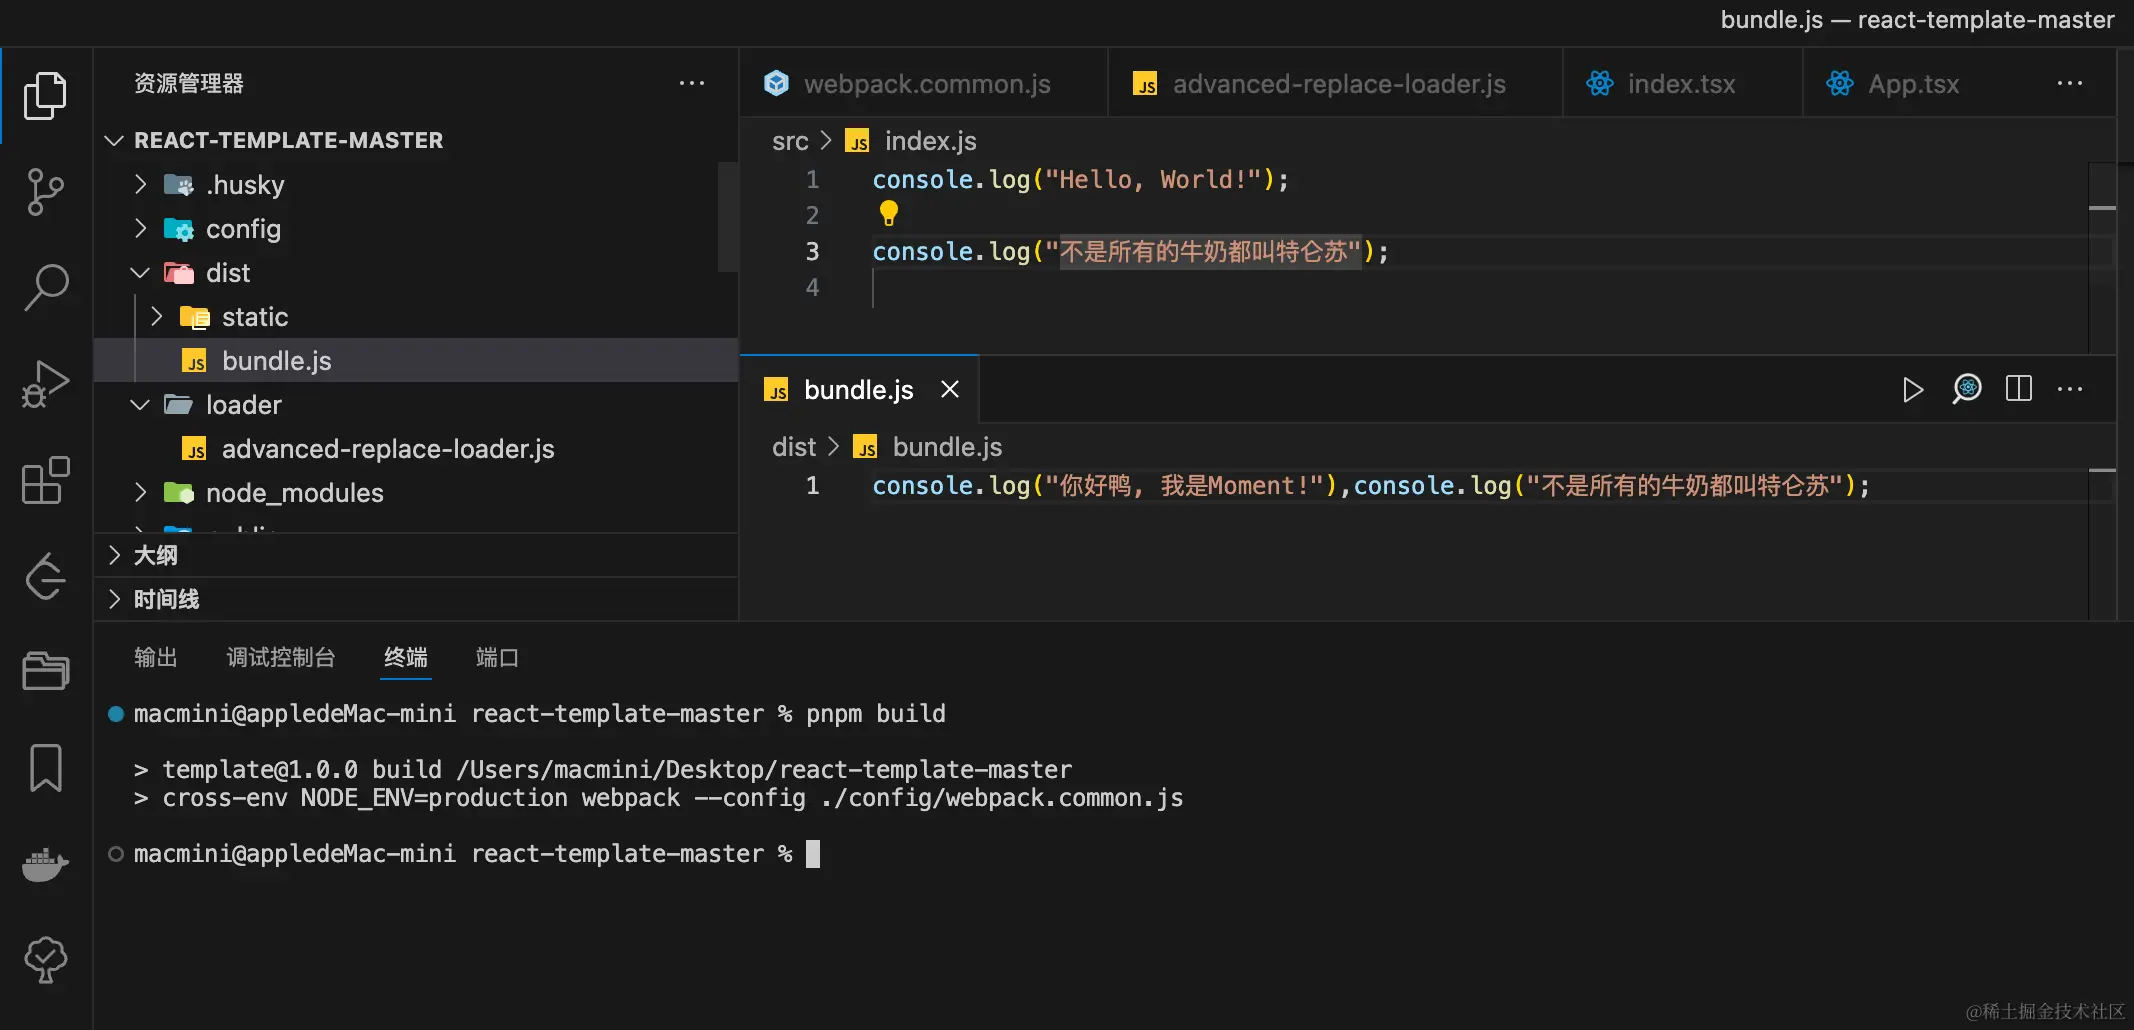Click the Run Code play button

1912,389
